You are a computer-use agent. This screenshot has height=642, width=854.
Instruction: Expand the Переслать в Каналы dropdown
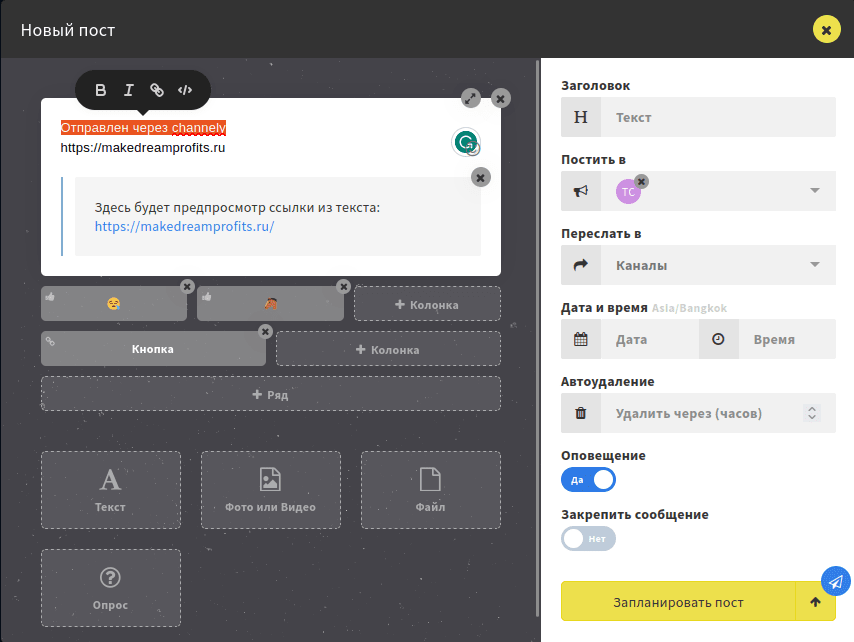[814, 265]
